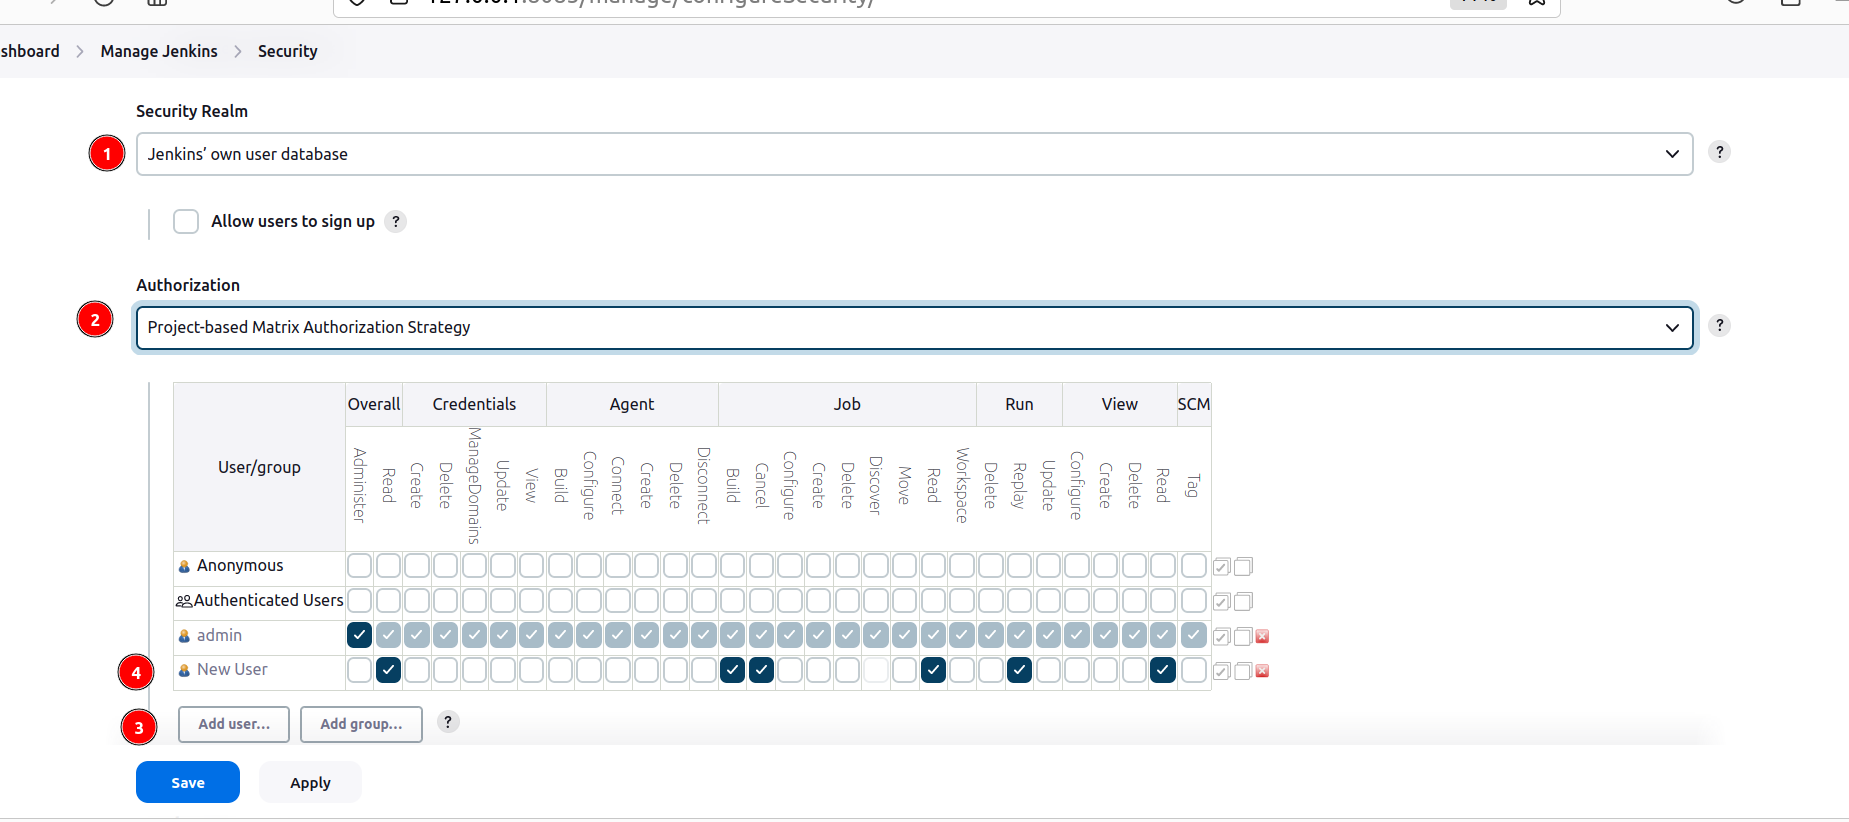Click the View column group header

point(1119,404)
